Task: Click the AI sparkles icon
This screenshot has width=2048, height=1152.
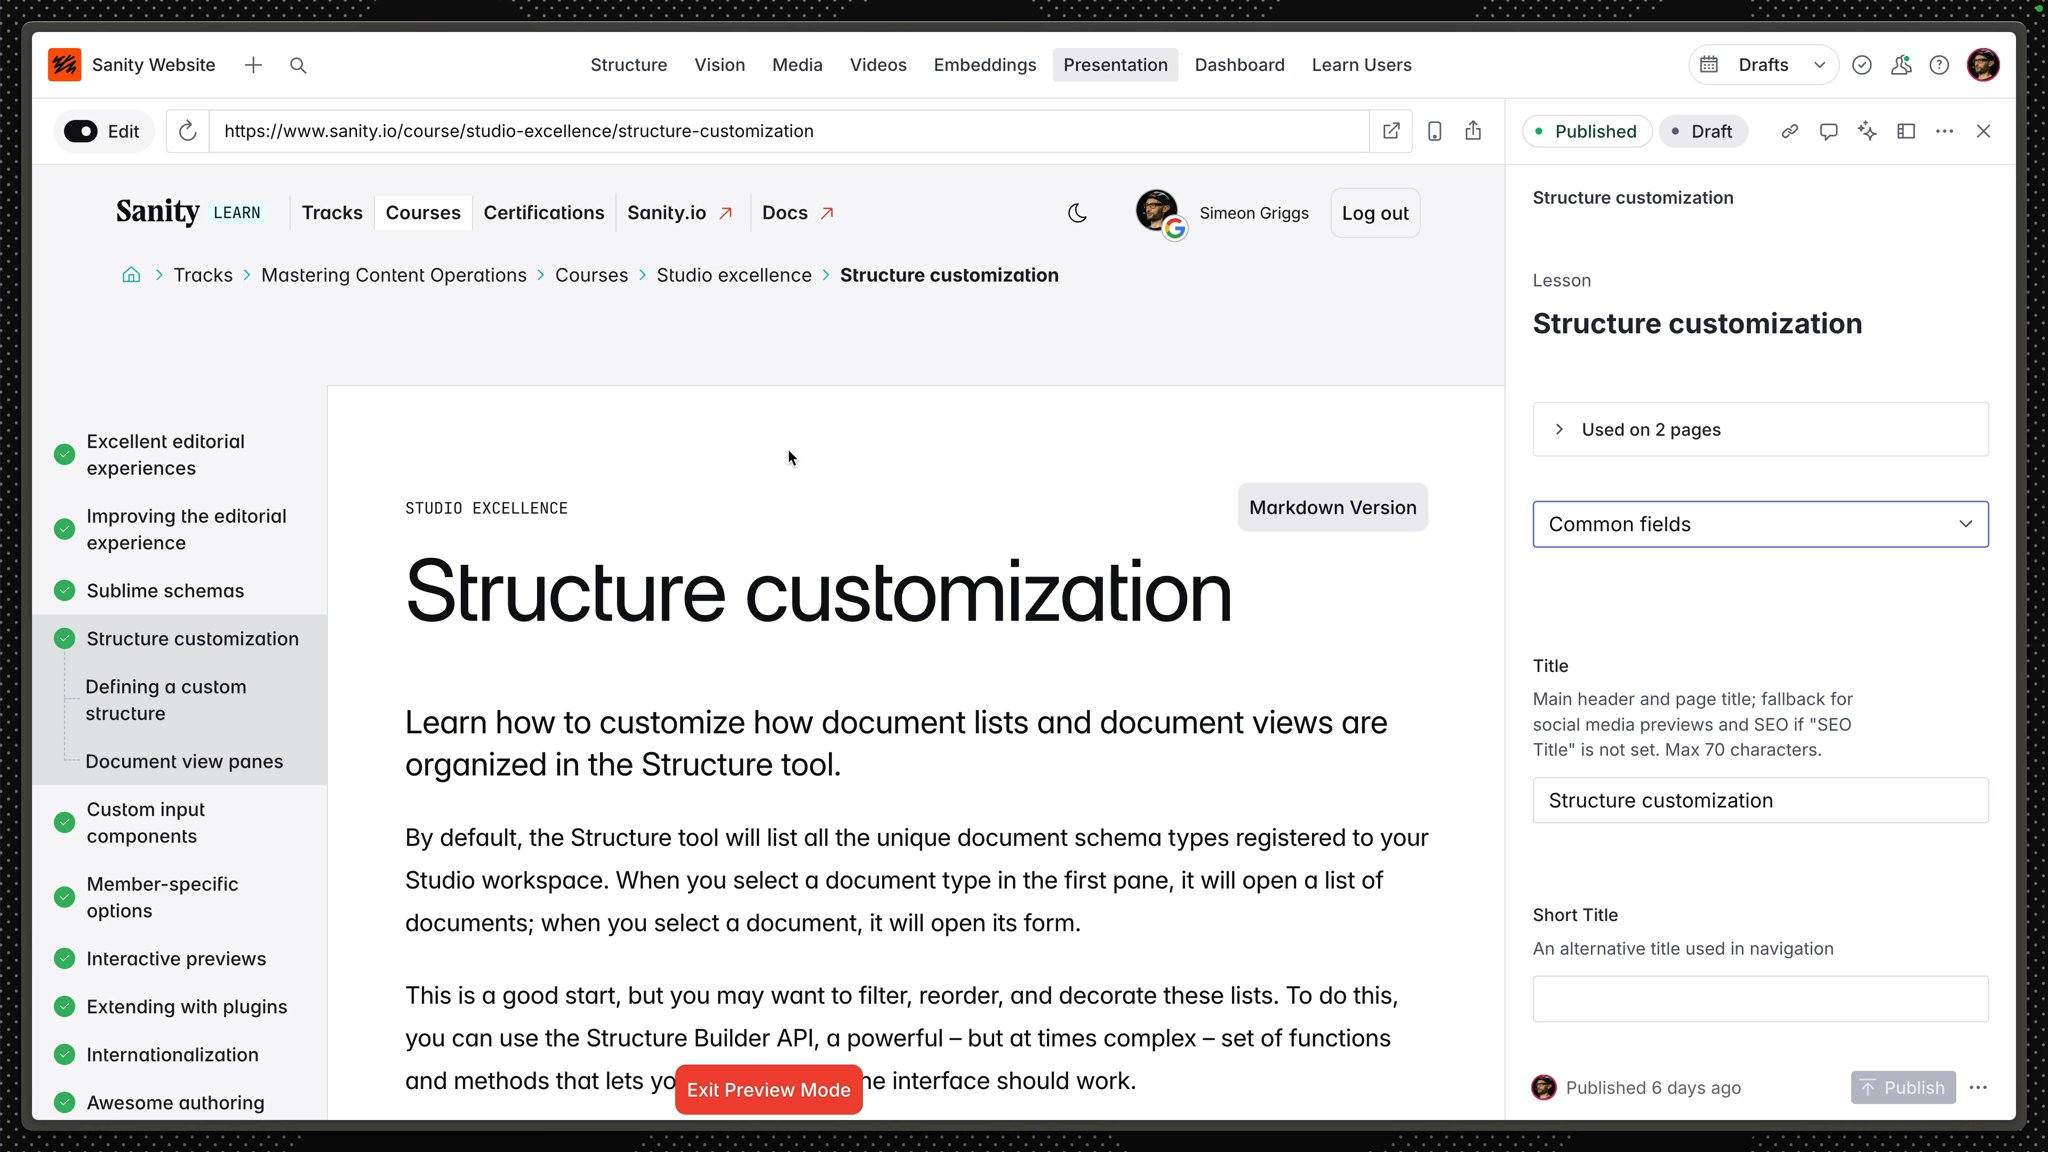Action: (x=1867, y=131)
